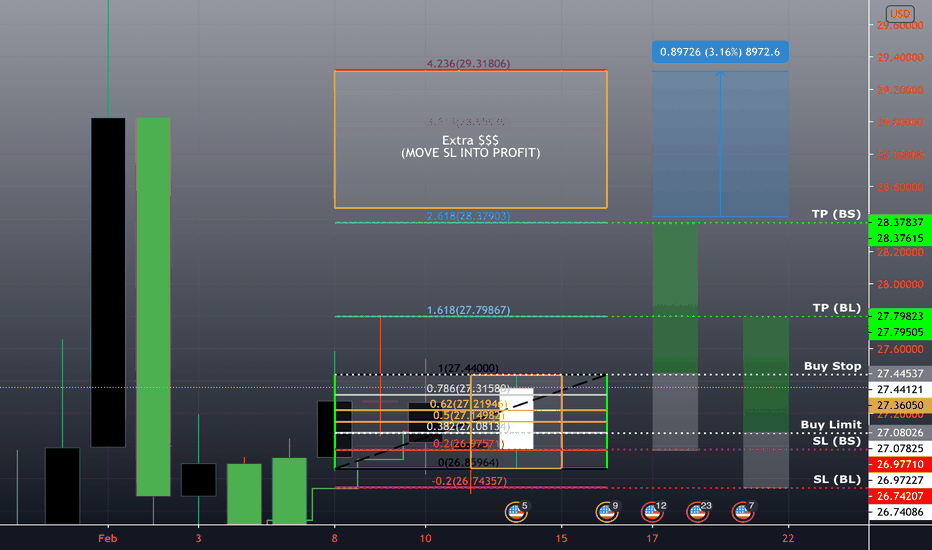Click the Fib label 0.62(27.21946)
The height and width of the screenshot is (550, 932).
point(468,404)
